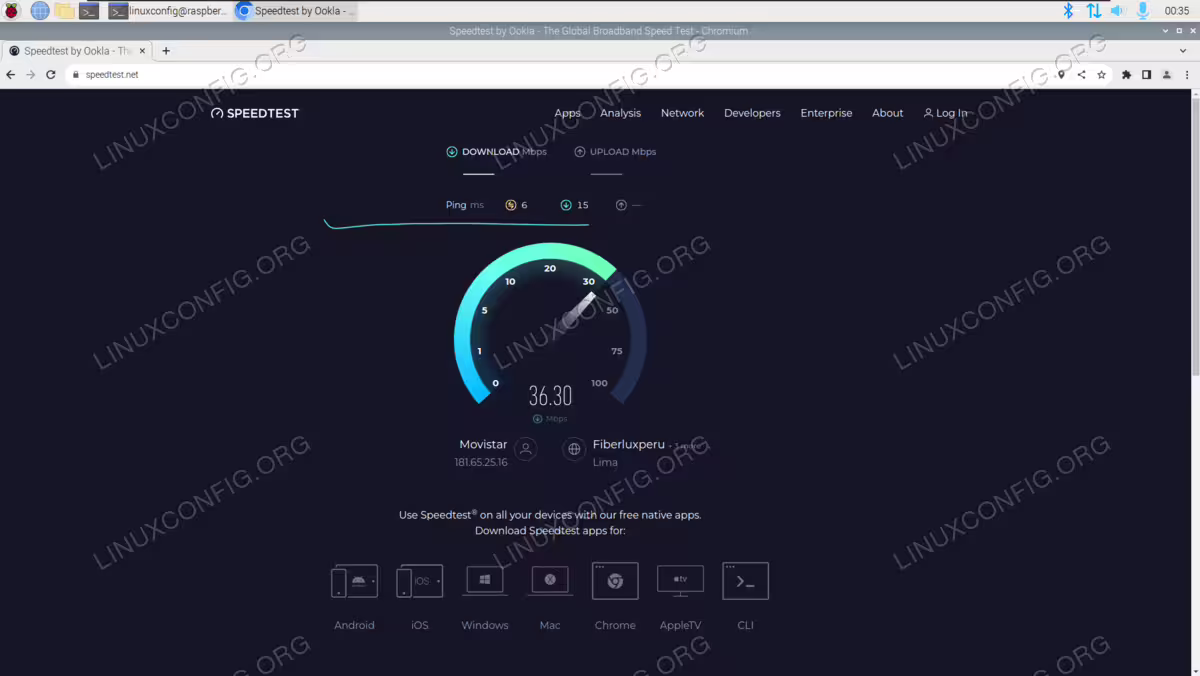Screen dimensions: 1200x676
Task: Download the Android app
Action: click(354, 597)
